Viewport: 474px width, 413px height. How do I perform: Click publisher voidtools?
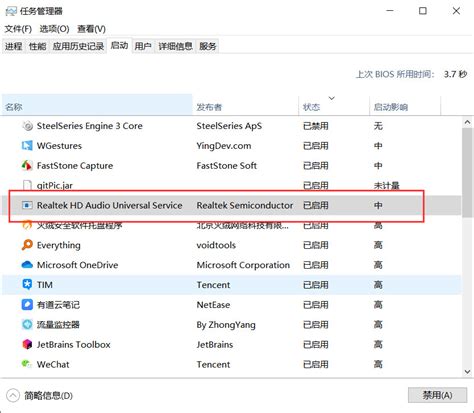216,245
